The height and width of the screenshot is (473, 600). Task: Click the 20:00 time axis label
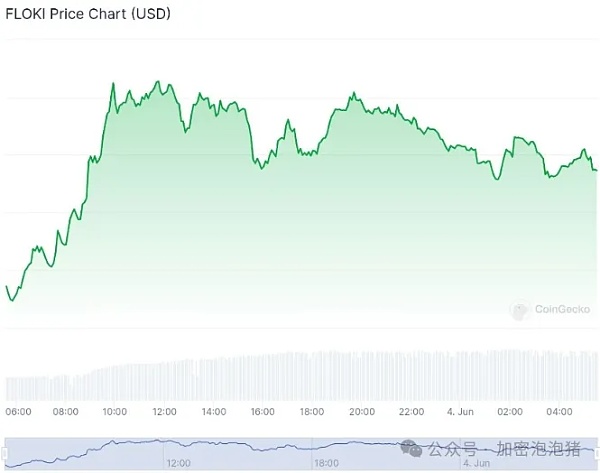pos(361,411)
